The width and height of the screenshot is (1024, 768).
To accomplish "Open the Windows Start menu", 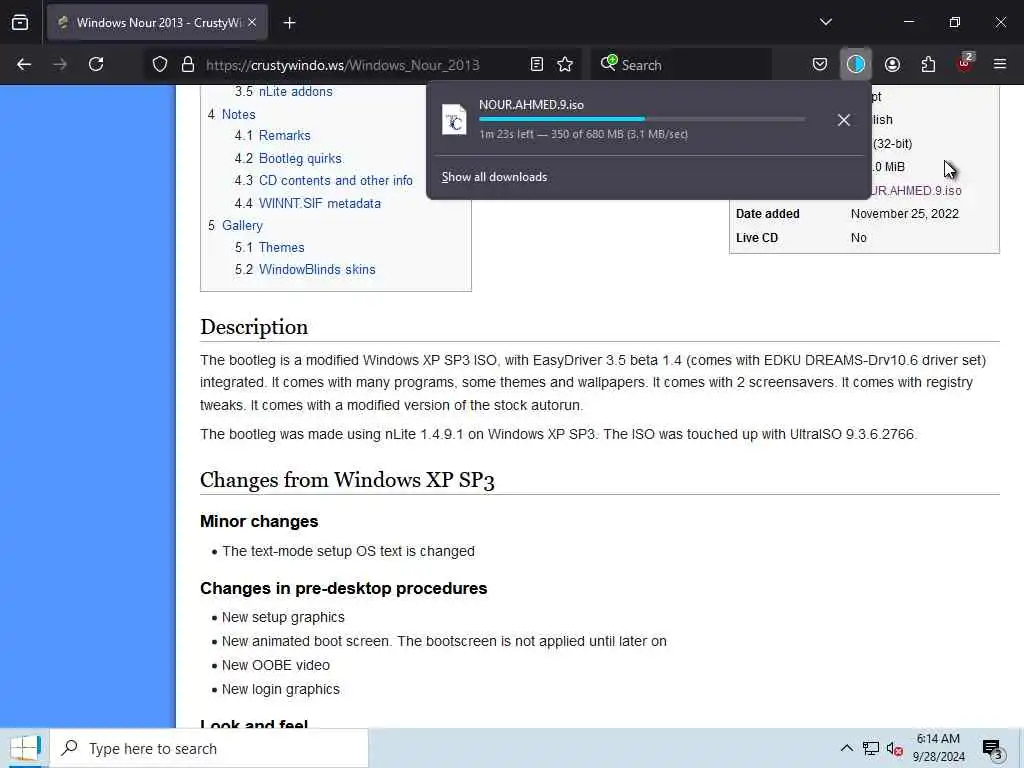I will 25,748.
